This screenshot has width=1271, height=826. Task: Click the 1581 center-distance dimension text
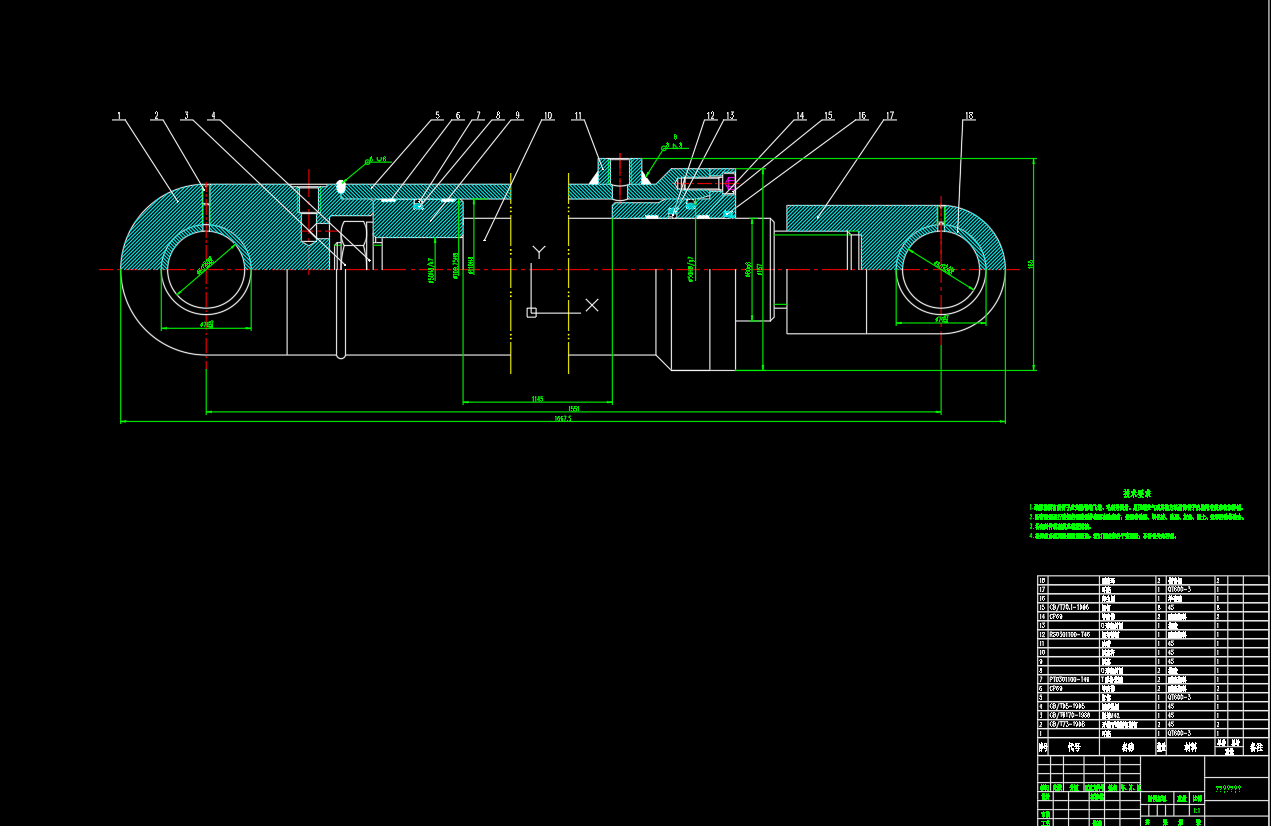point(573,408)
